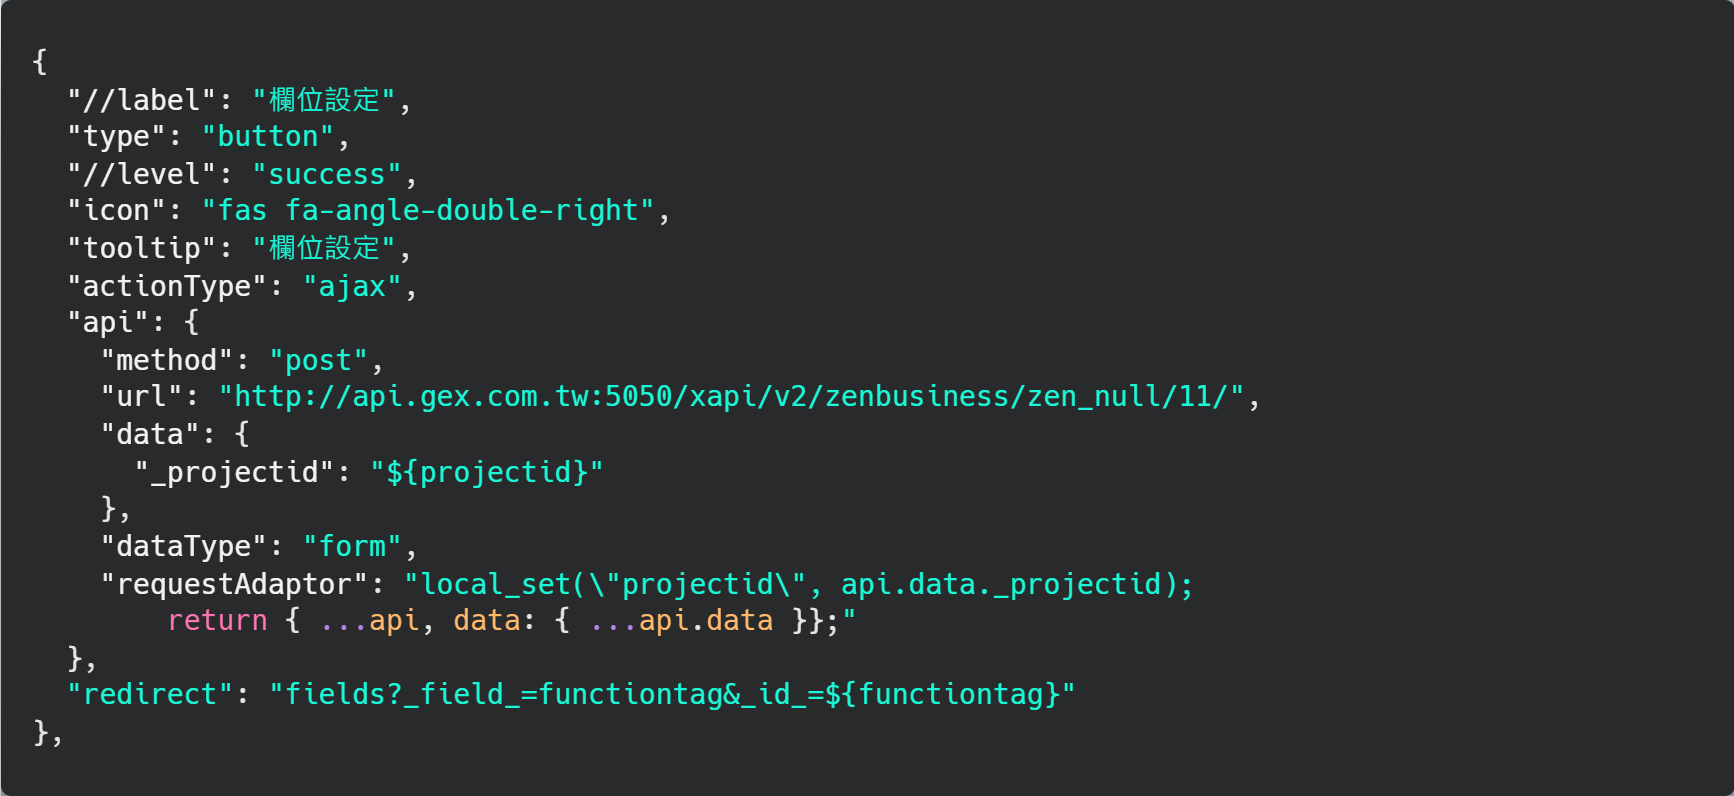Screen dimensions: 1734x796
Task: Click the "requestAdaptor" key
Action: coord(234,584)
